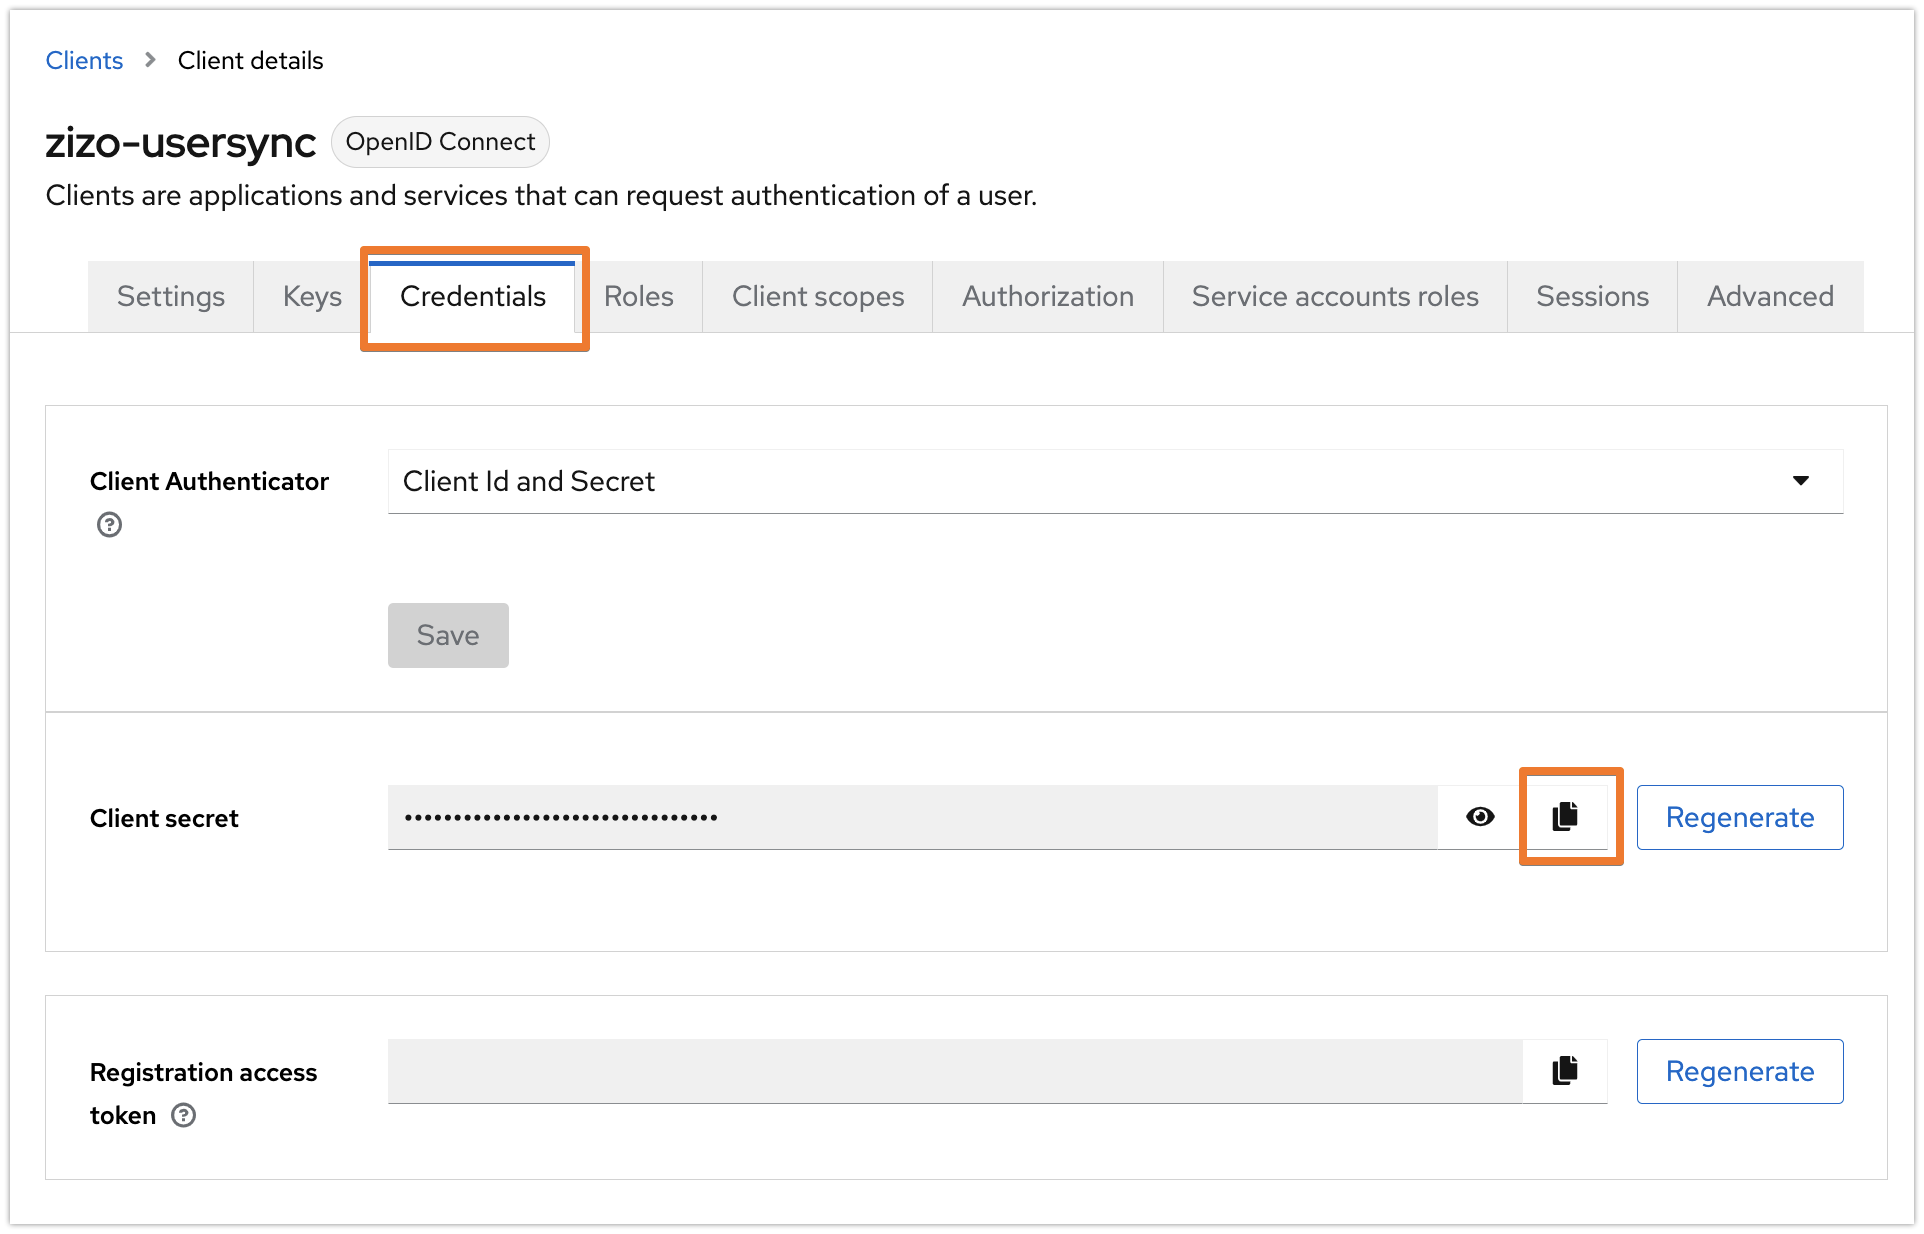Click the registration access token field
1924x1234 pixels.
(x=955, y=1071)
